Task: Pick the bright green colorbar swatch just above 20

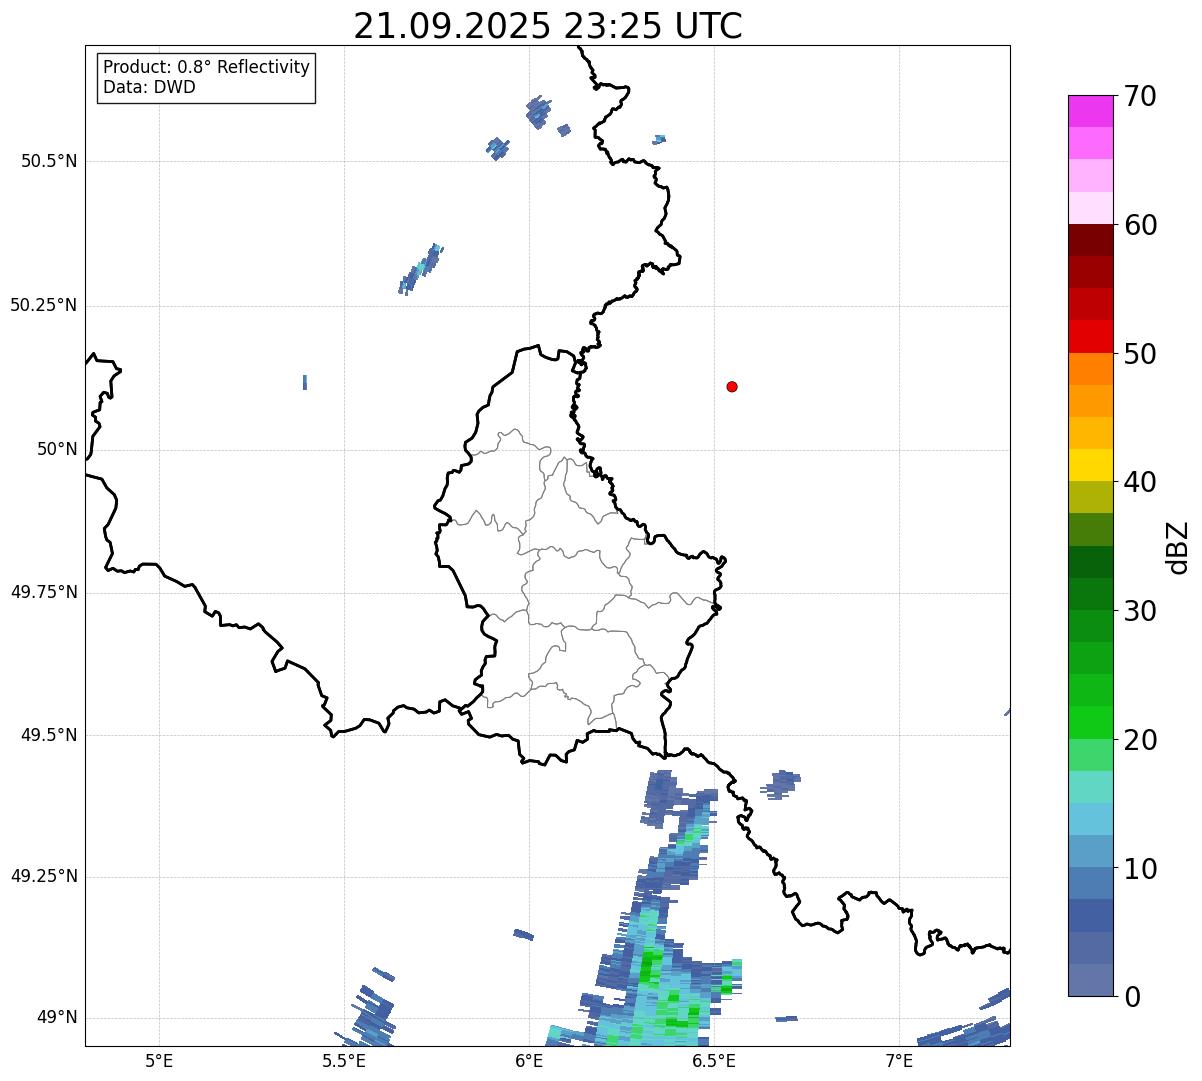Action: tap(1090, 722)
